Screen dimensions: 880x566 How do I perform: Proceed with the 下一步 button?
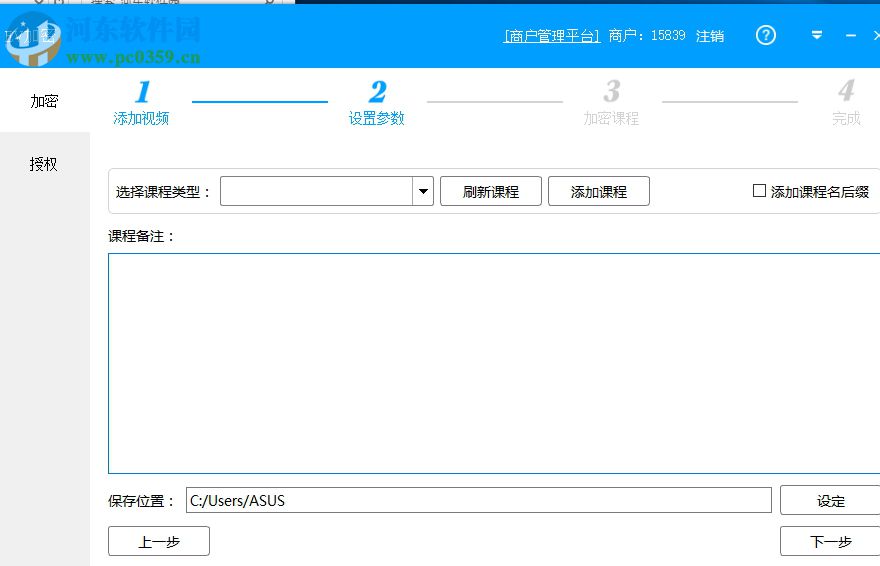[x=831, y=541]
